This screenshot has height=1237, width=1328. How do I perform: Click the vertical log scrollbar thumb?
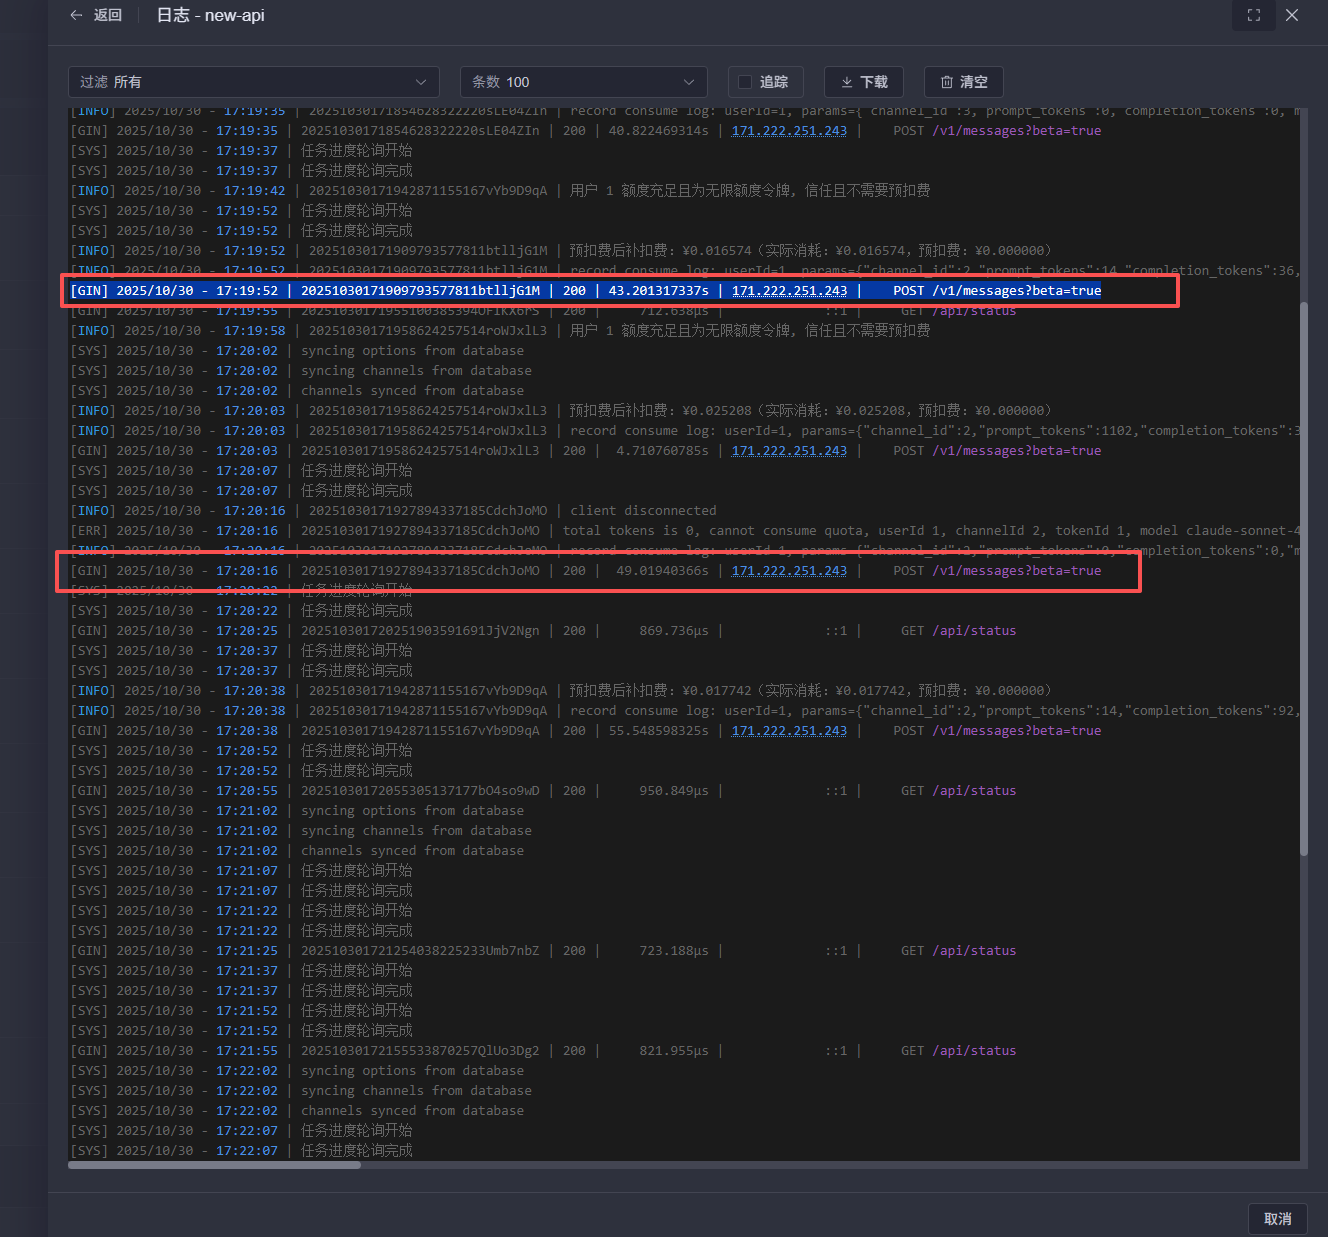click(x=1303, y=578)
